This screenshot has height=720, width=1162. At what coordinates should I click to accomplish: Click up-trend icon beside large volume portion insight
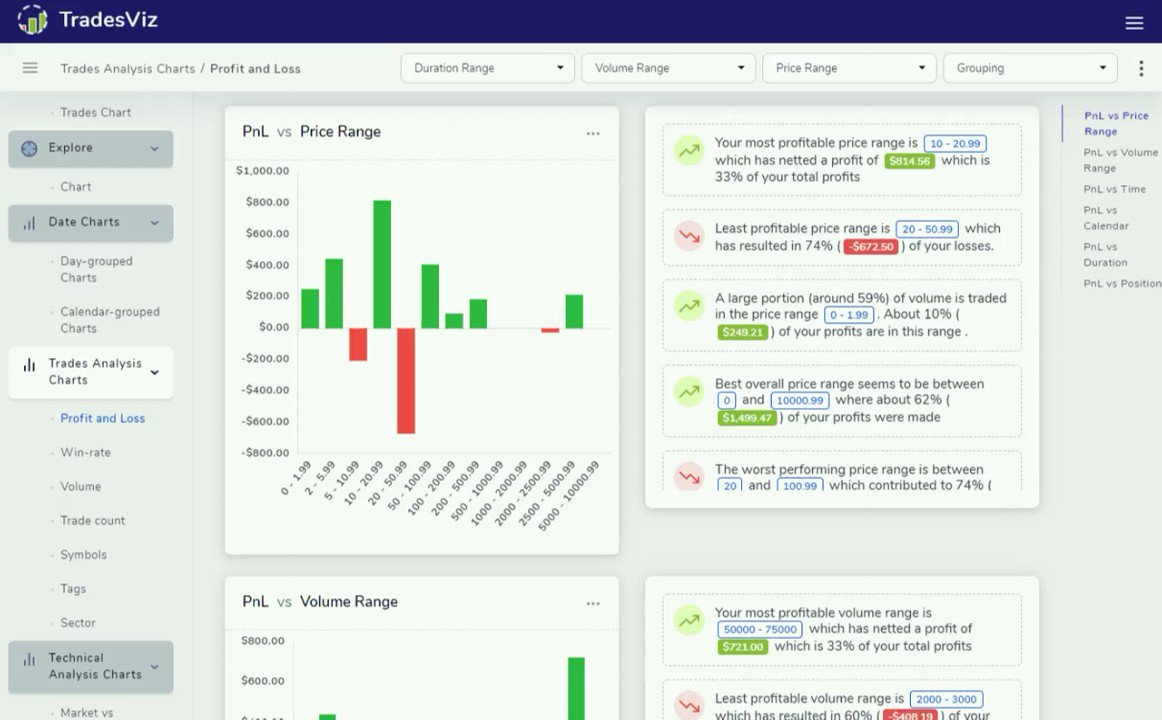(x=689, y=305)
